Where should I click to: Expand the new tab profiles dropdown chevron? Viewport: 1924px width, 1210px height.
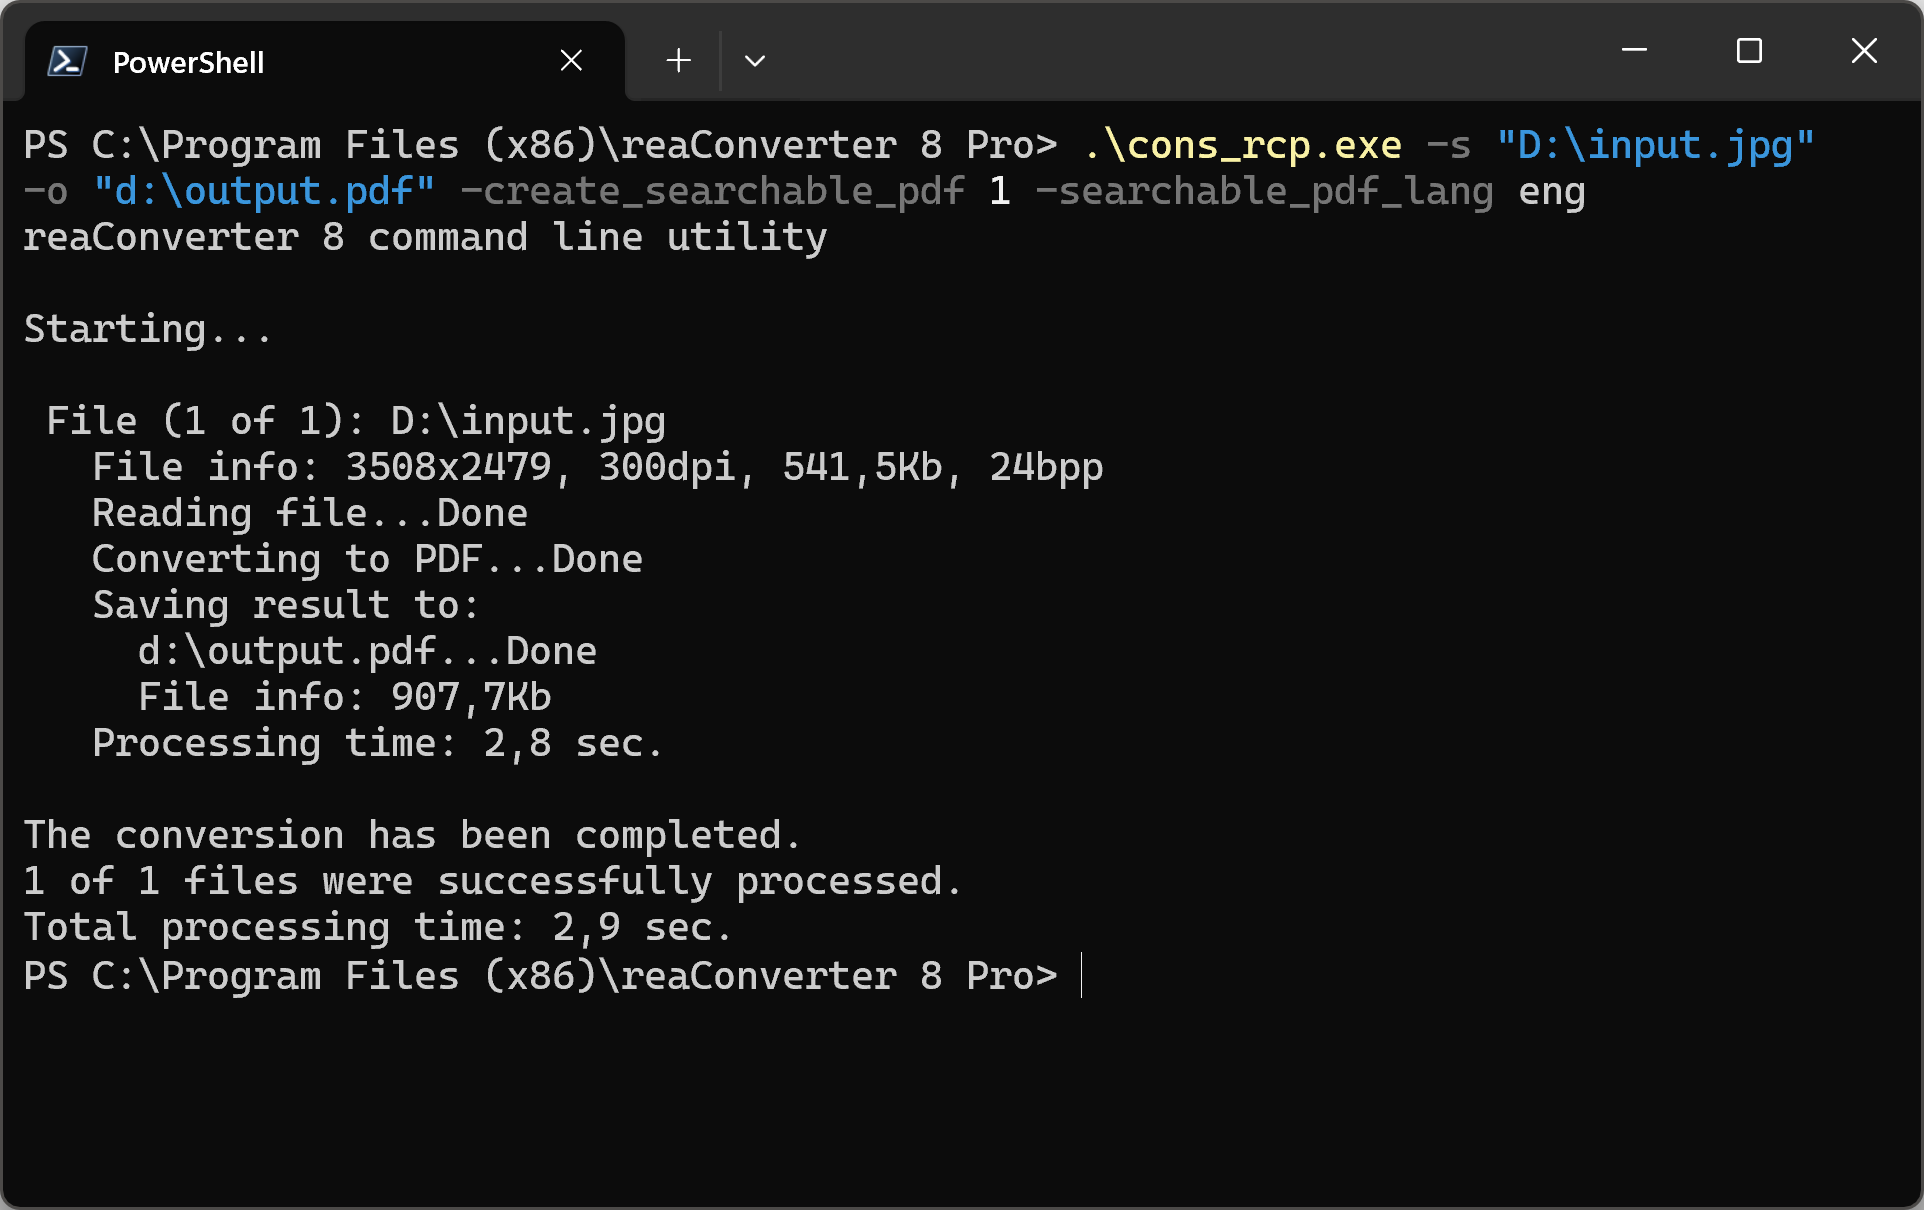(x=755, y=61)
